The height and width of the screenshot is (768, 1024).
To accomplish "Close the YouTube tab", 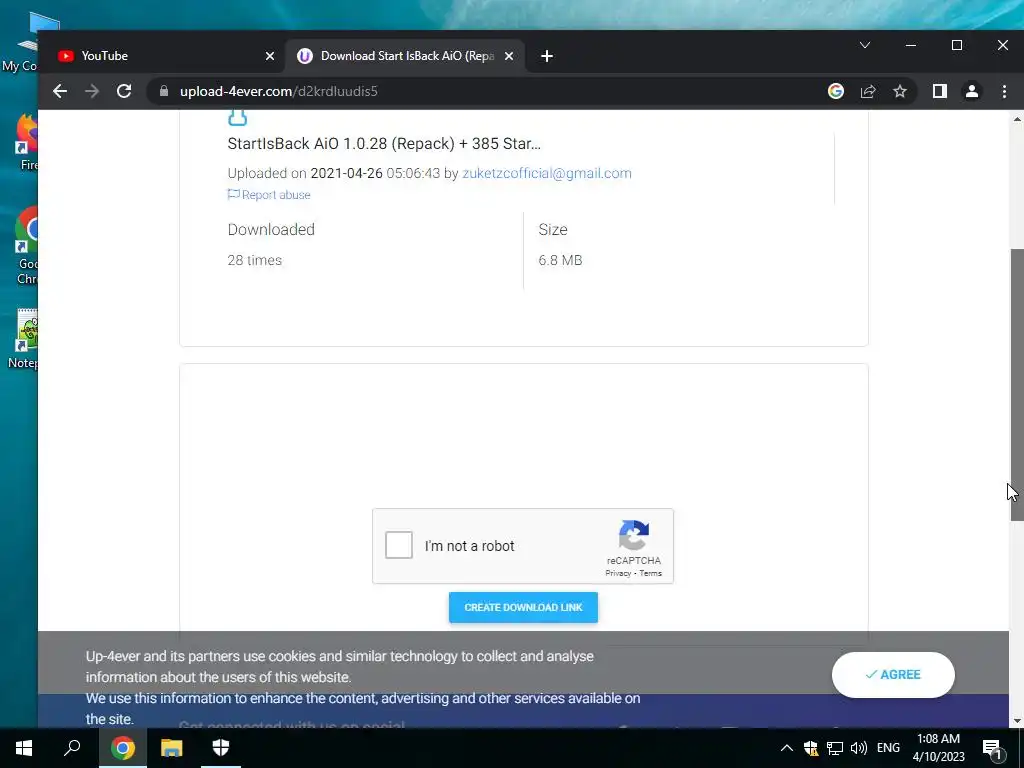I will click(270, 56).
